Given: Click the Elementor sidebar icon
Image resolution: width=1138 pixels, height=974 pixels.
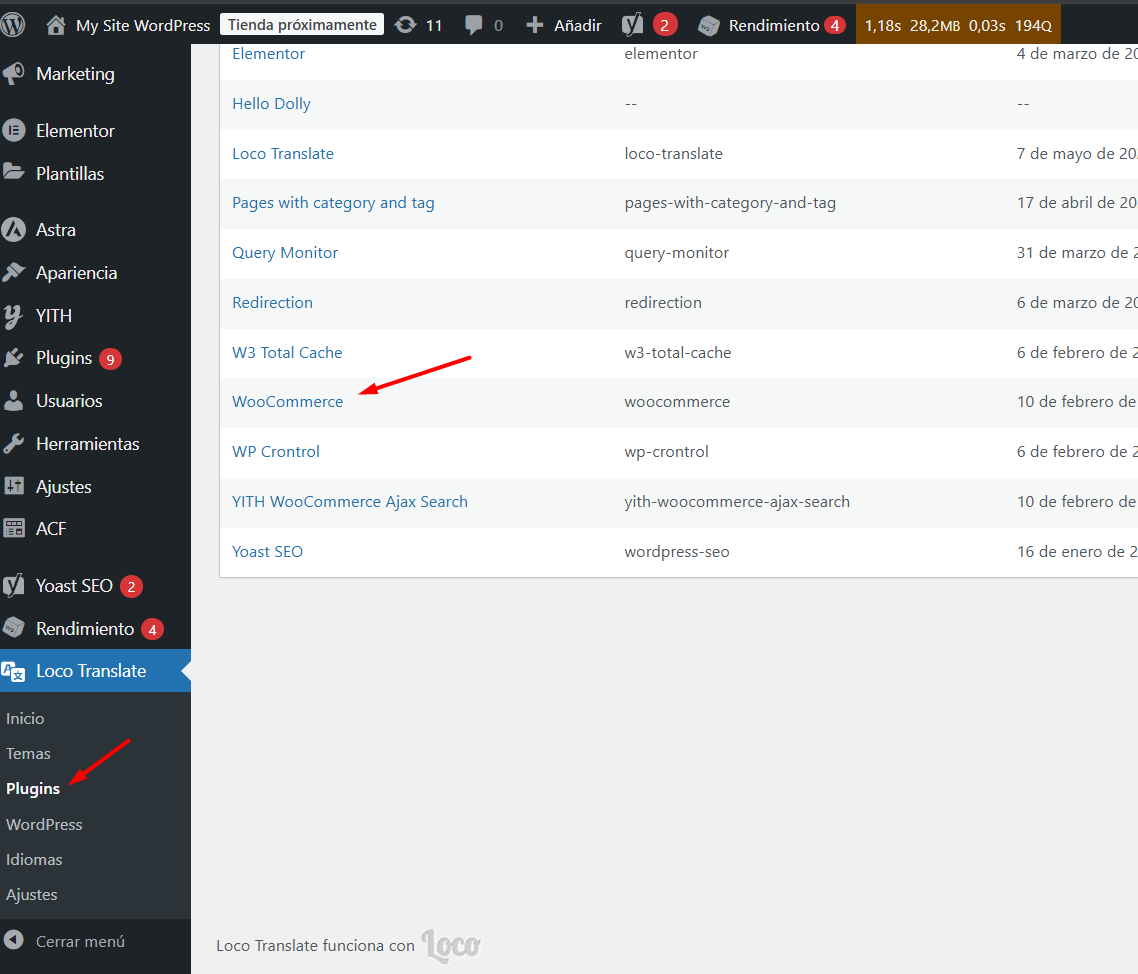Looking at the screenshot, I should click(14, 131).
